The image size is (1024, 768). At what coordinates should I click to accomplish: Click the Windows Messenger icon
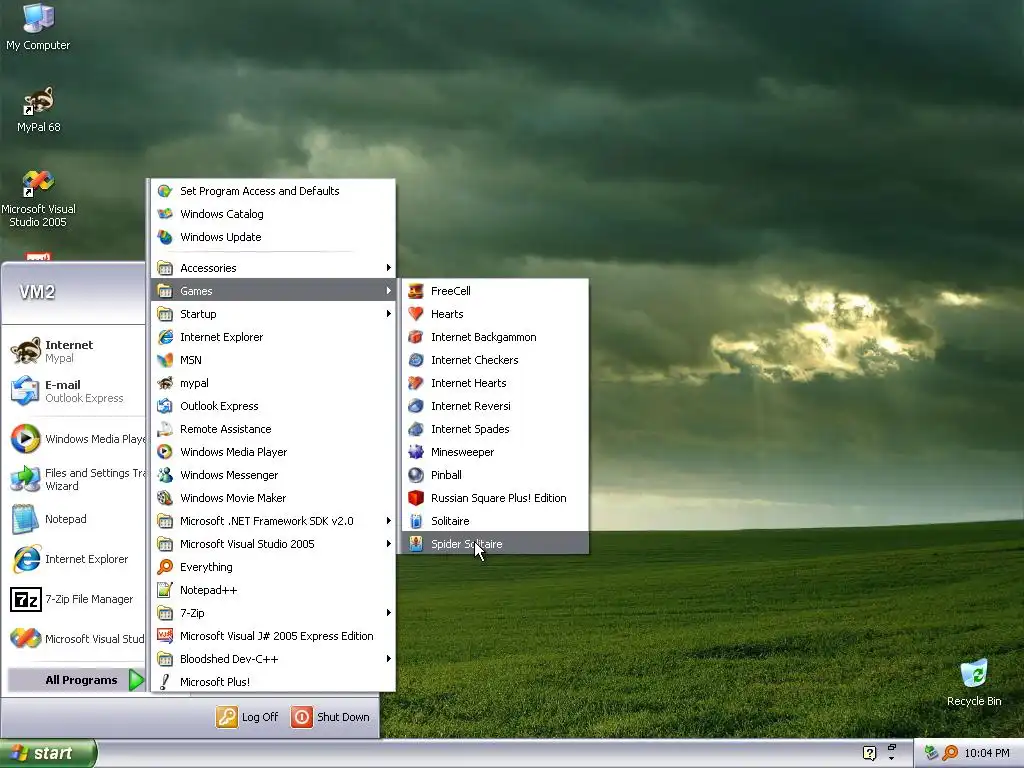pyautogui.click(x=165, y=475)
